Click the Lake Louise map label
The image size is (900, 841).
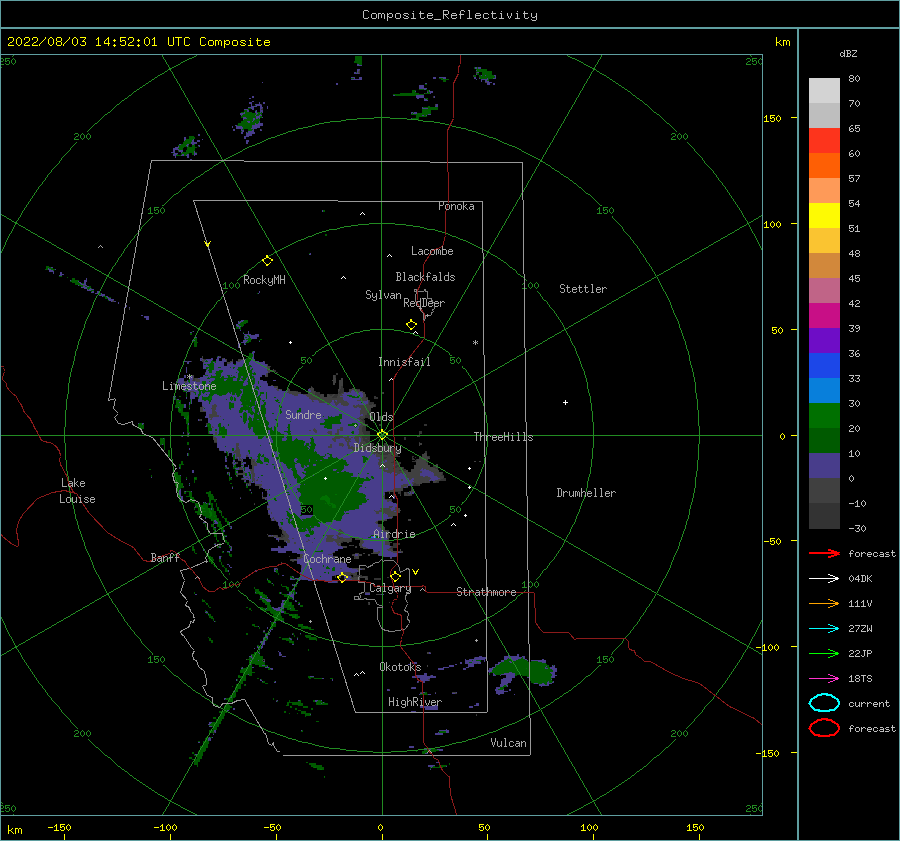point(77,491)
